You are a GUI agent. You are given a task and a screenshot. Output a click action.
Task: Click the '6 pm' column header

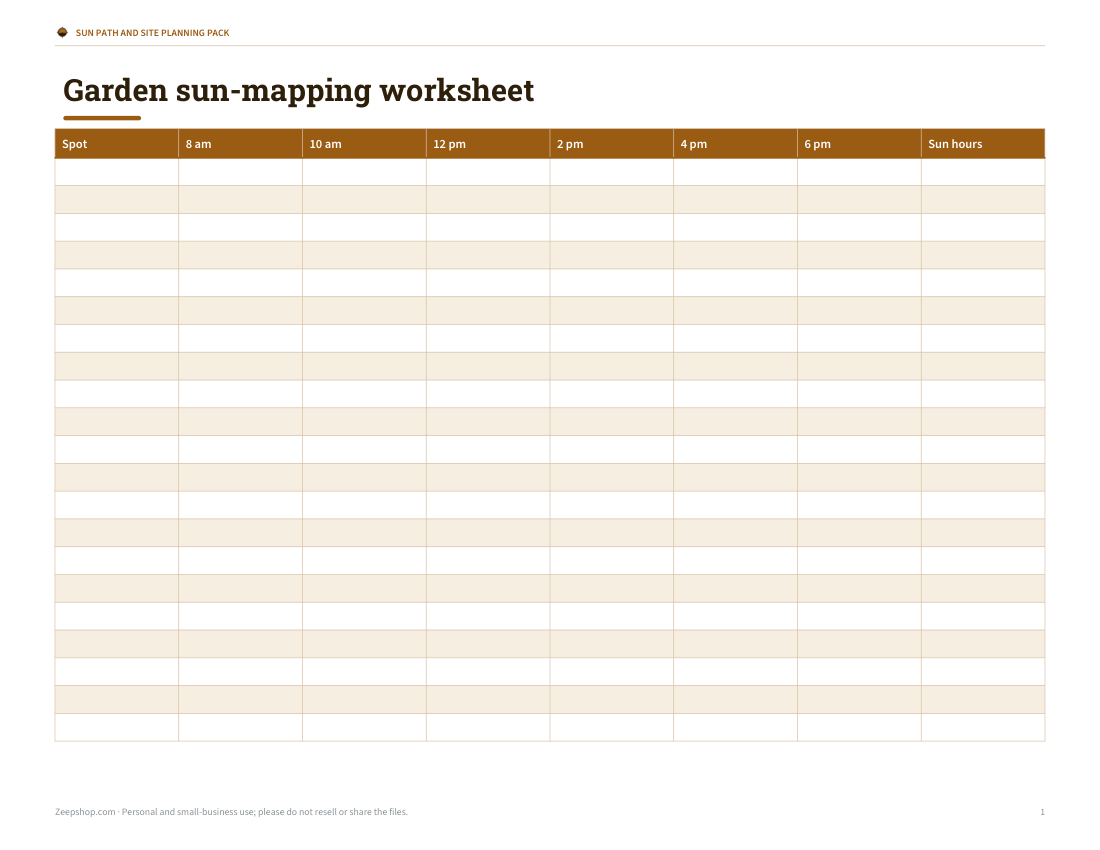[x=859, y=144]
